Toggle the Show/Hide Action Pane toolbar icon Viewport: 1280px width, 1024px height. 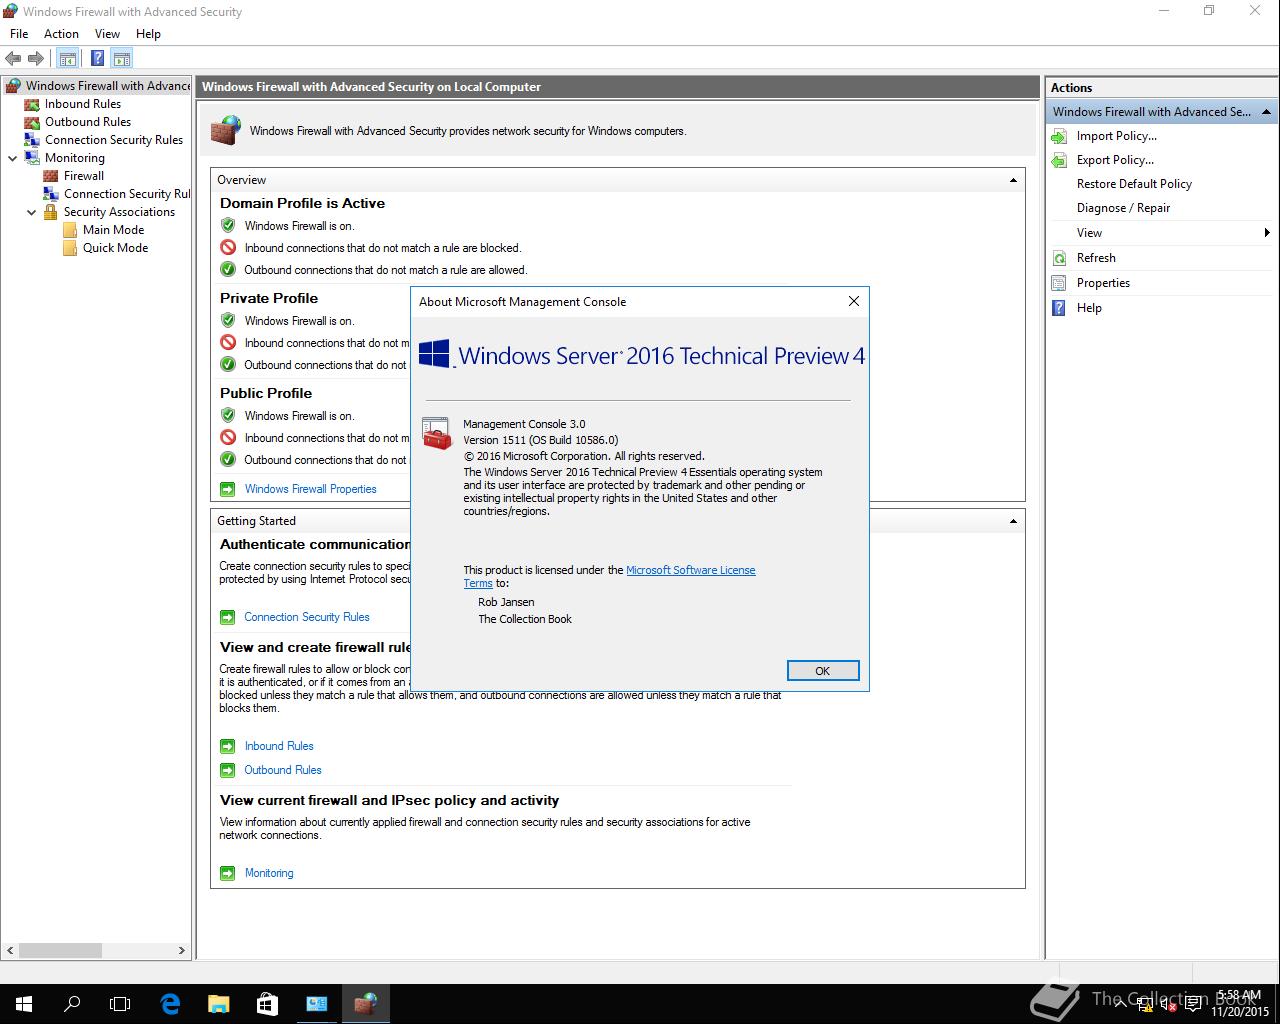(x=122, y=59)
